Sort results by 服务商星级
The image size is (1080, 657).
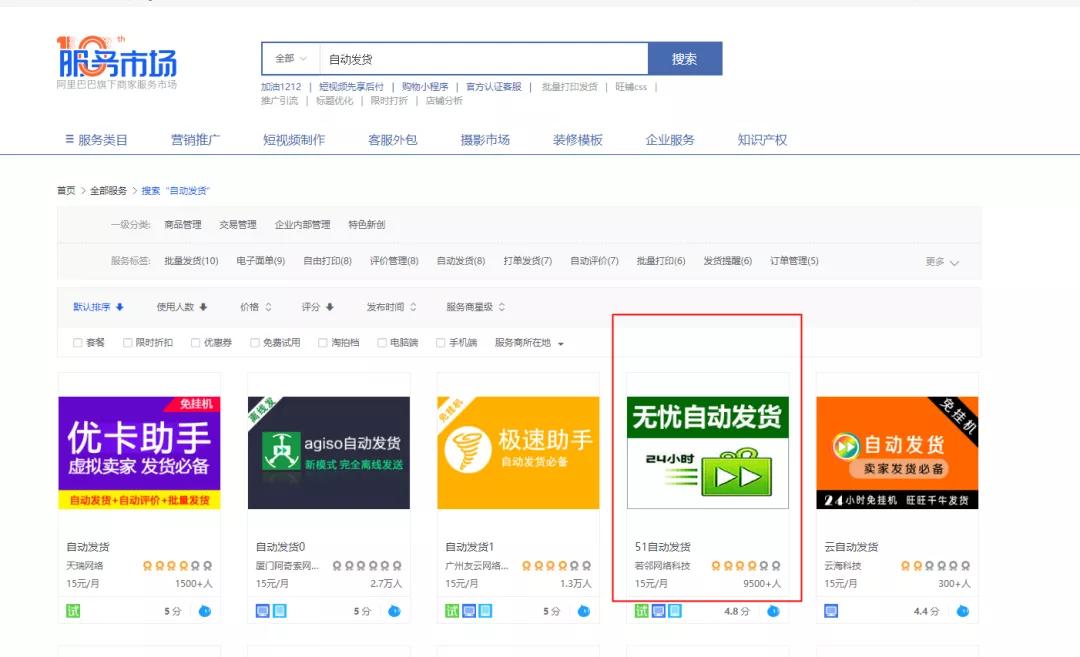coord(476,307)
